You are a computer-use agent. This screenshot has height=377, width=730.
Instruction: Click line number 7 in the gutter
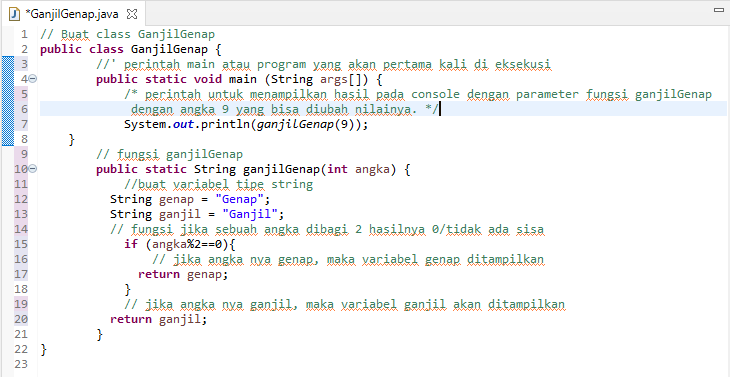(24, 124)
